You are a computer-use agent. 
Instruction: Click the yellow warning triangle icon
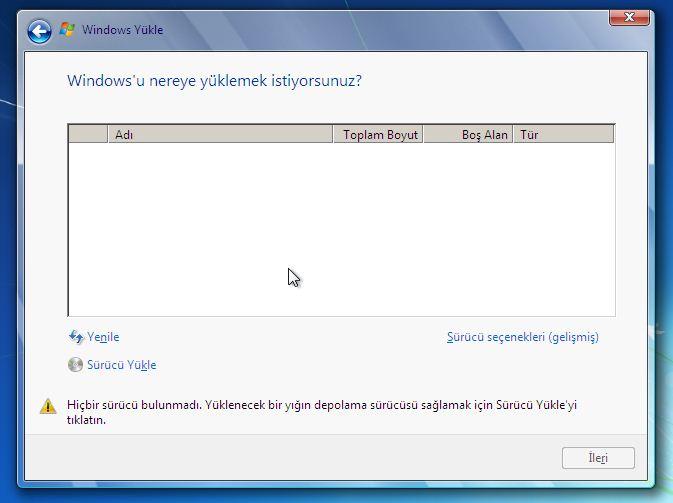point(48,406)
